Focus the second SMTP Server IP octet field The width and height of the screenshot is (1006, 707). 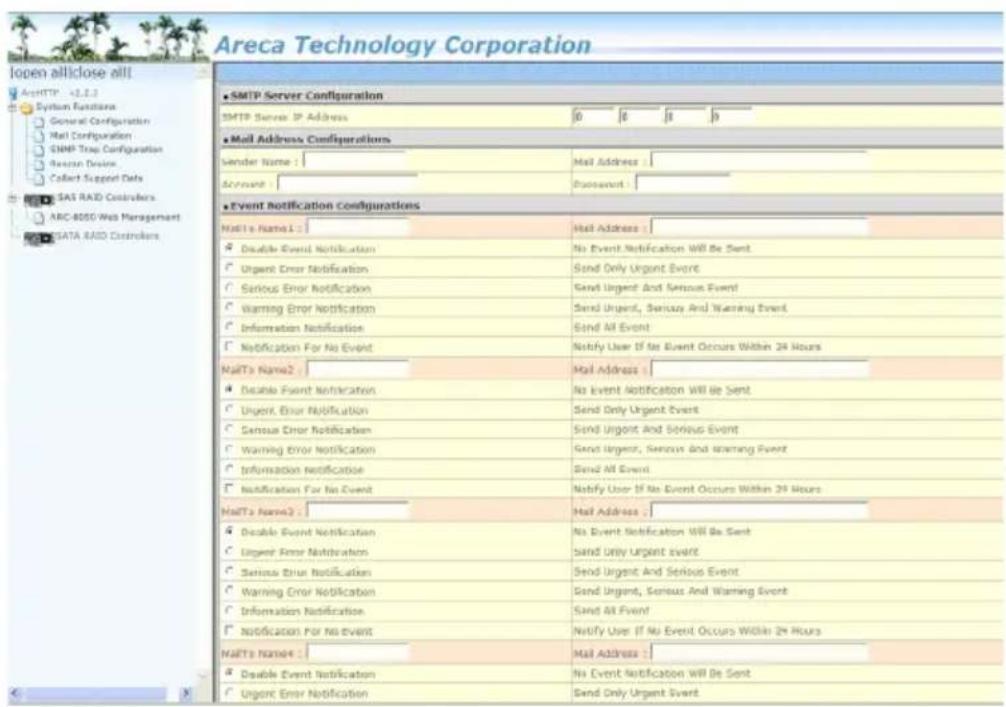pyautogui.click(x=639, y=117)
